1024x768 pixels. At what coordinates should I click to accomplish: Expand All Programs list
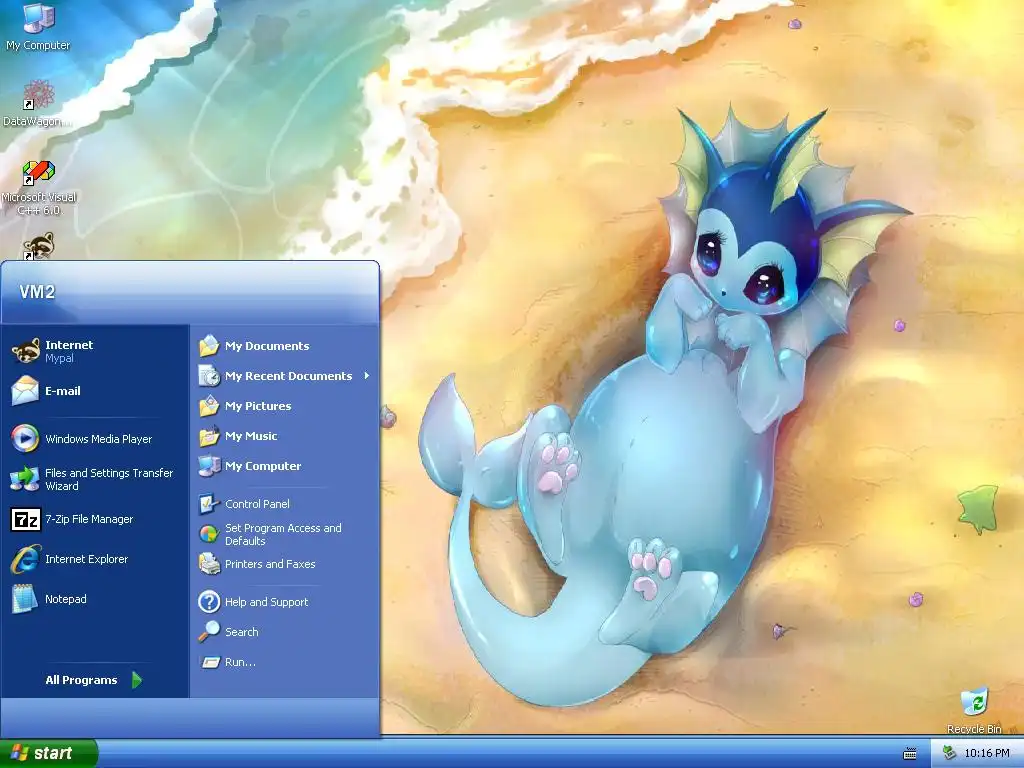pos(94,680)
